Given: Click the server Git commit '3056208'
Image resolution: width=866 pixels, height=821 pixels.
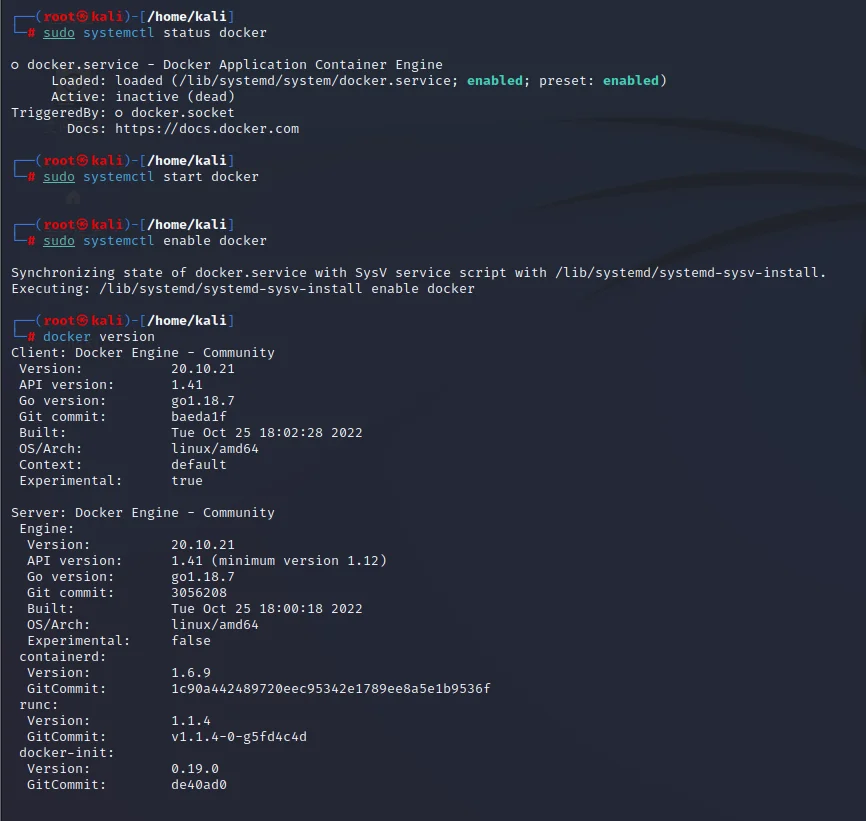Looking at the screenshot, I should coord(199,592).
